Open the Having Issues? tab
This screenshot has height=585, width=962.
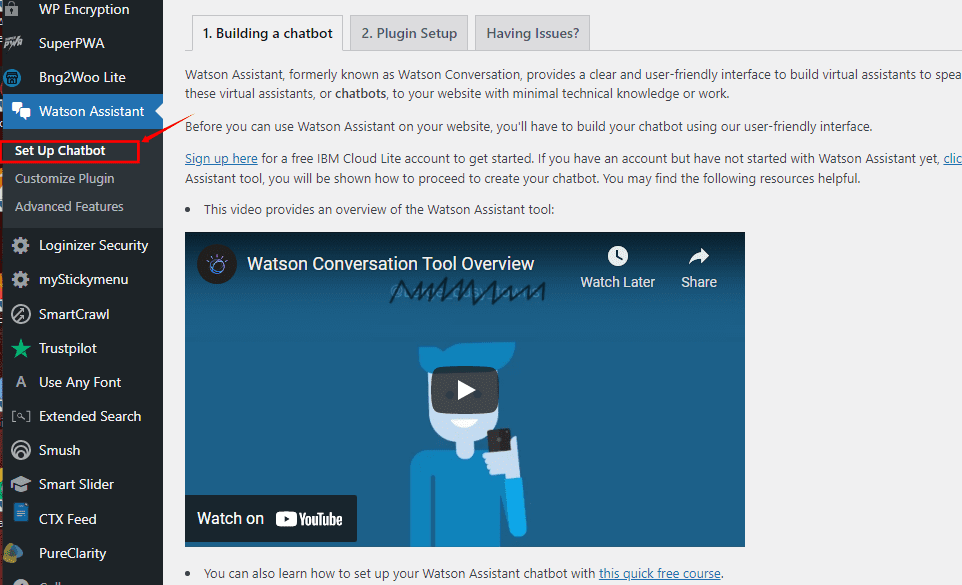[x=533, y=33]
